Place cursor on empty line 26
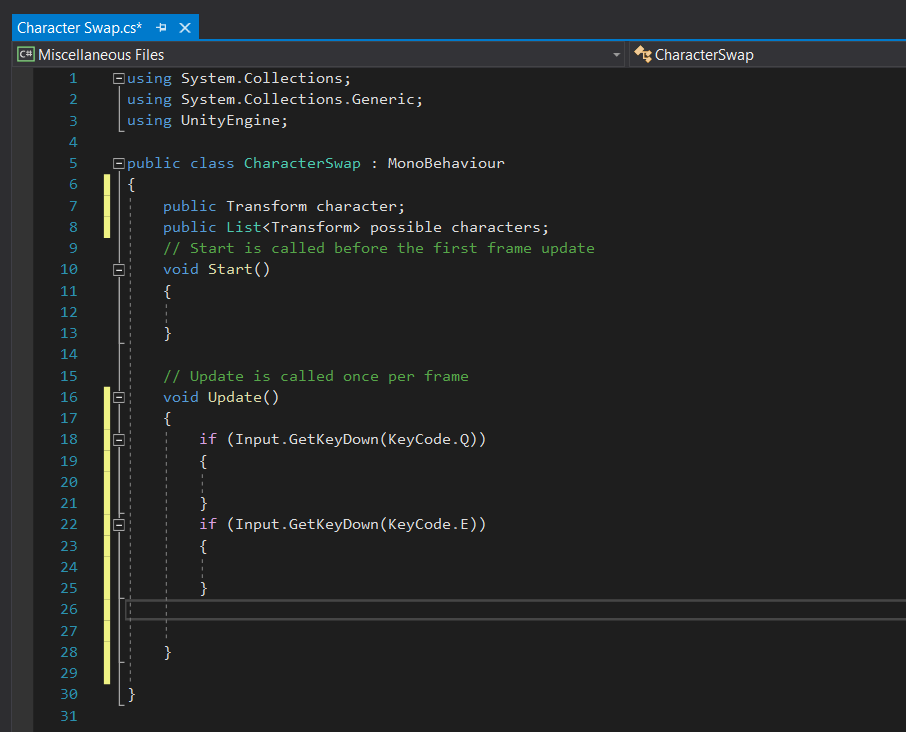The width and height of the screenshot is (906, 732). [515, 610]
